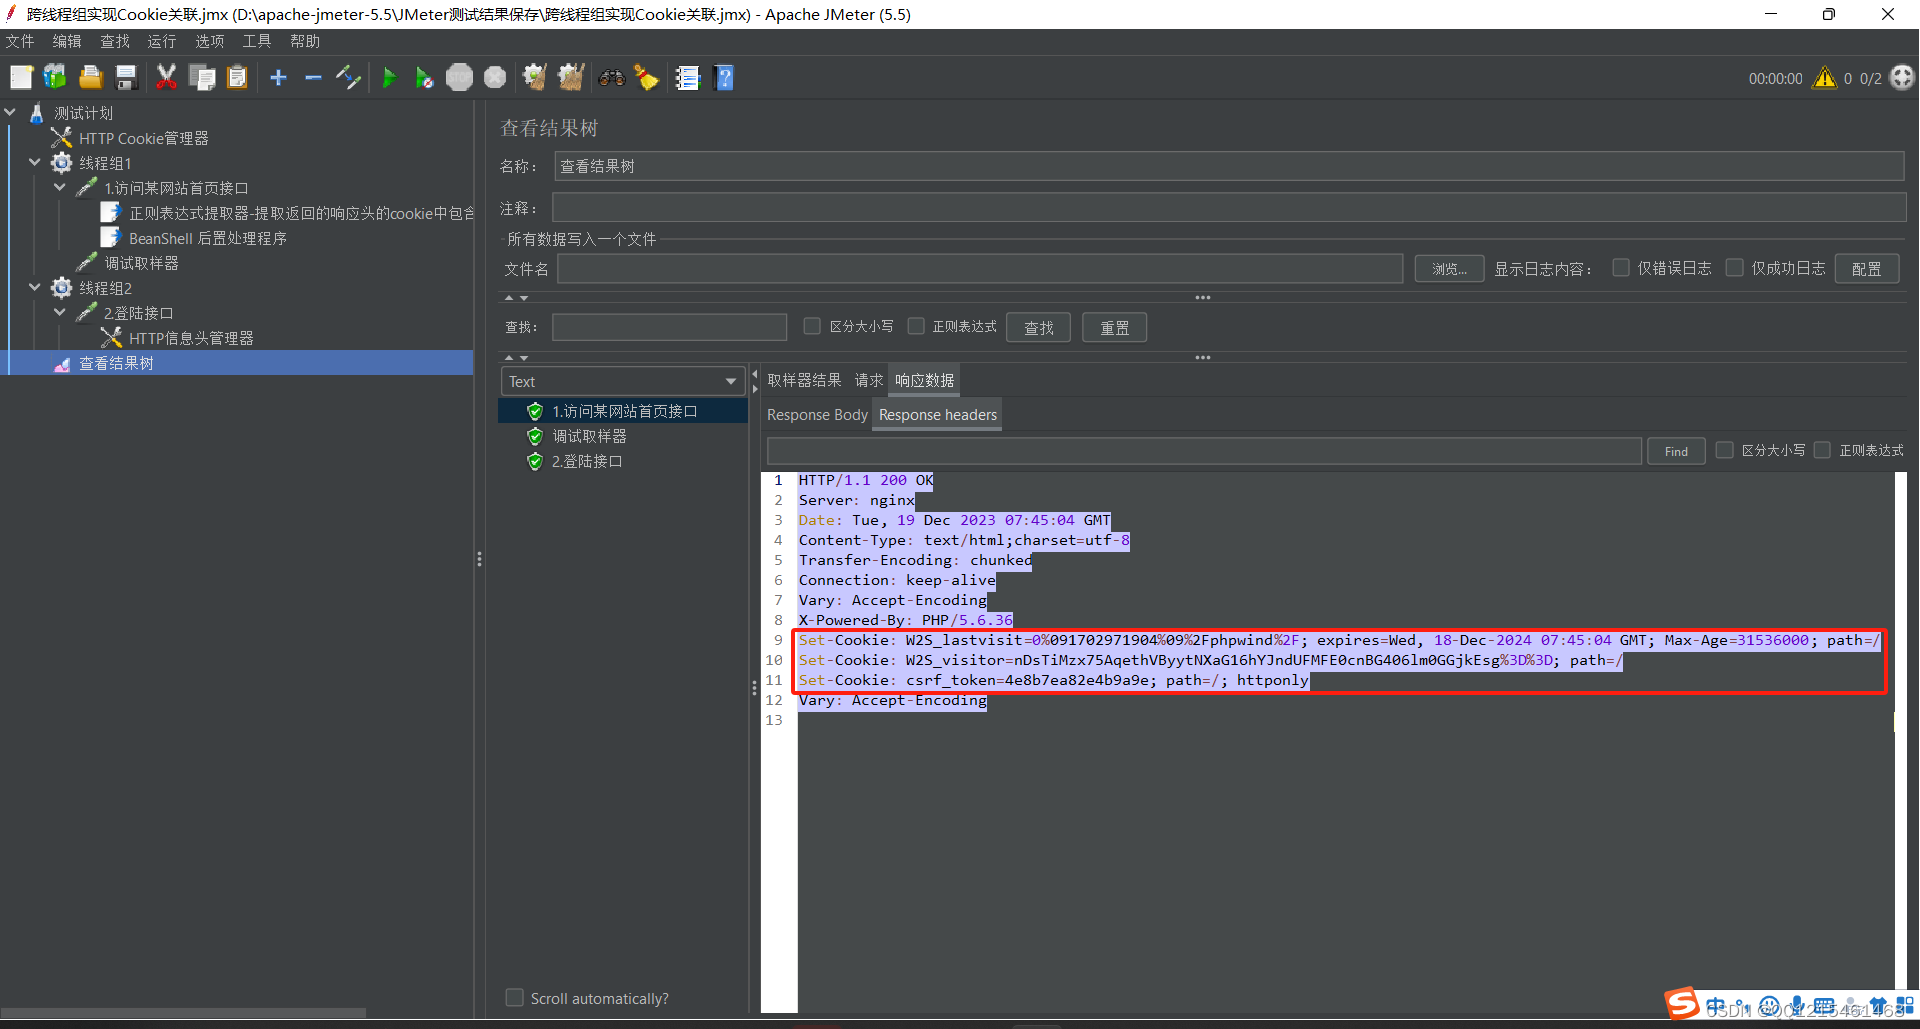Click the Copy icon in toolbar
Screen dimensions: 1920x1029
tap(202, 78)
